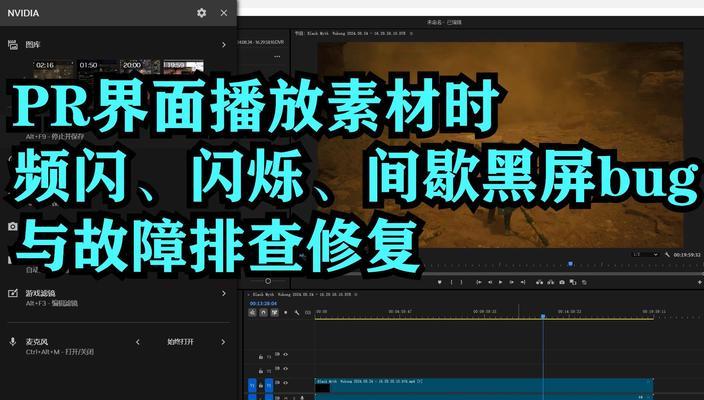Click the Go to In button

click(x=479, y=282)
